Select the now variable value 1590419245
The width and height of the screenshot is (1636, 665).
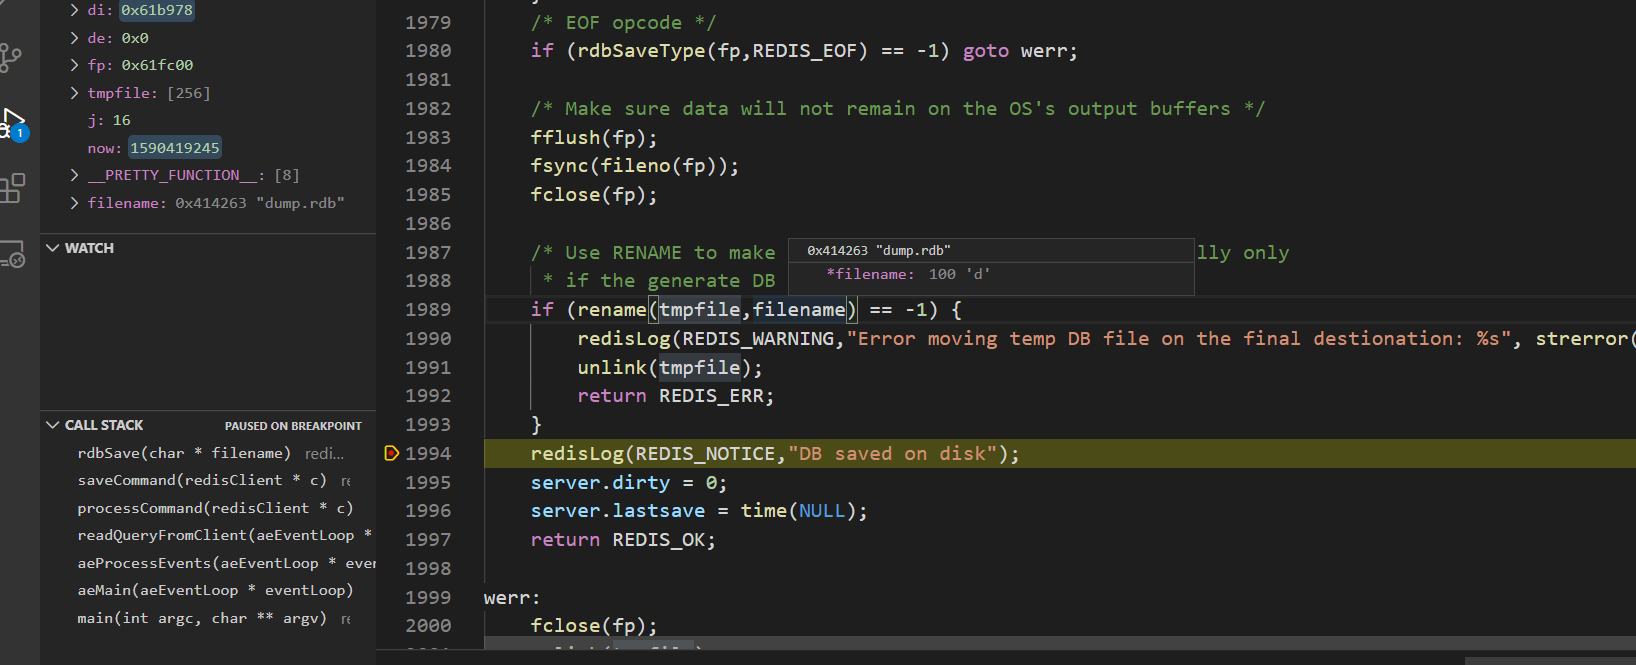click(175, 148)
